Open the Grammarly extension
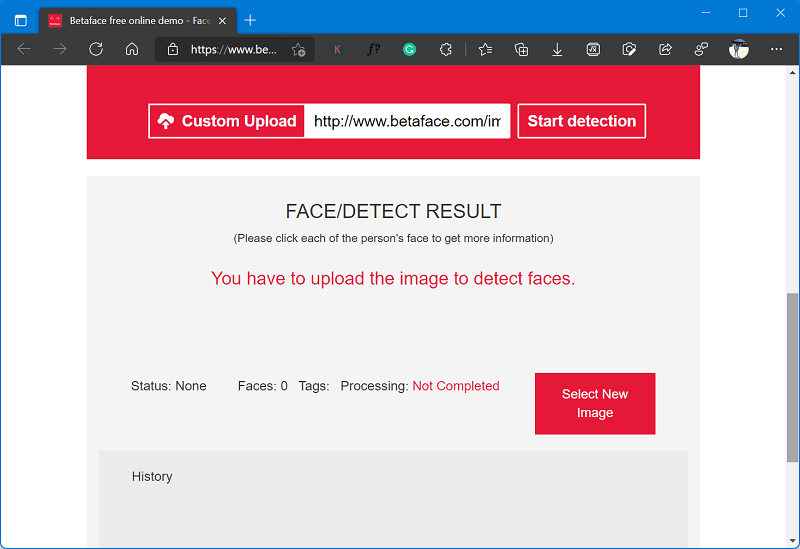 (x=409, y=49)
